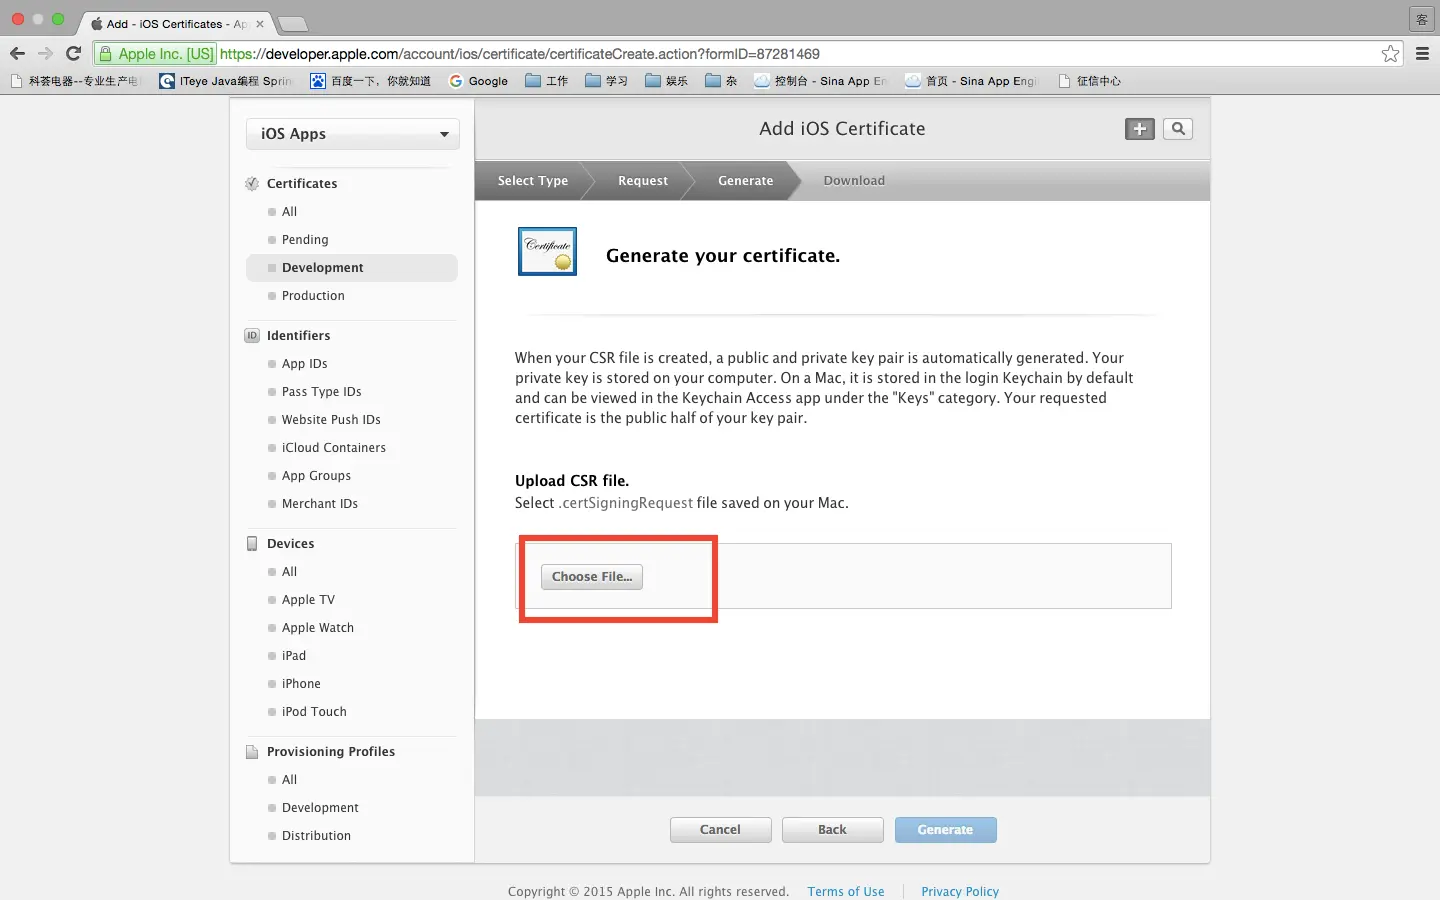The width and height of the screenshot is (1440, 900).
Task: Click the Certificates sidebar heading
Action: (x=302, y=184)
